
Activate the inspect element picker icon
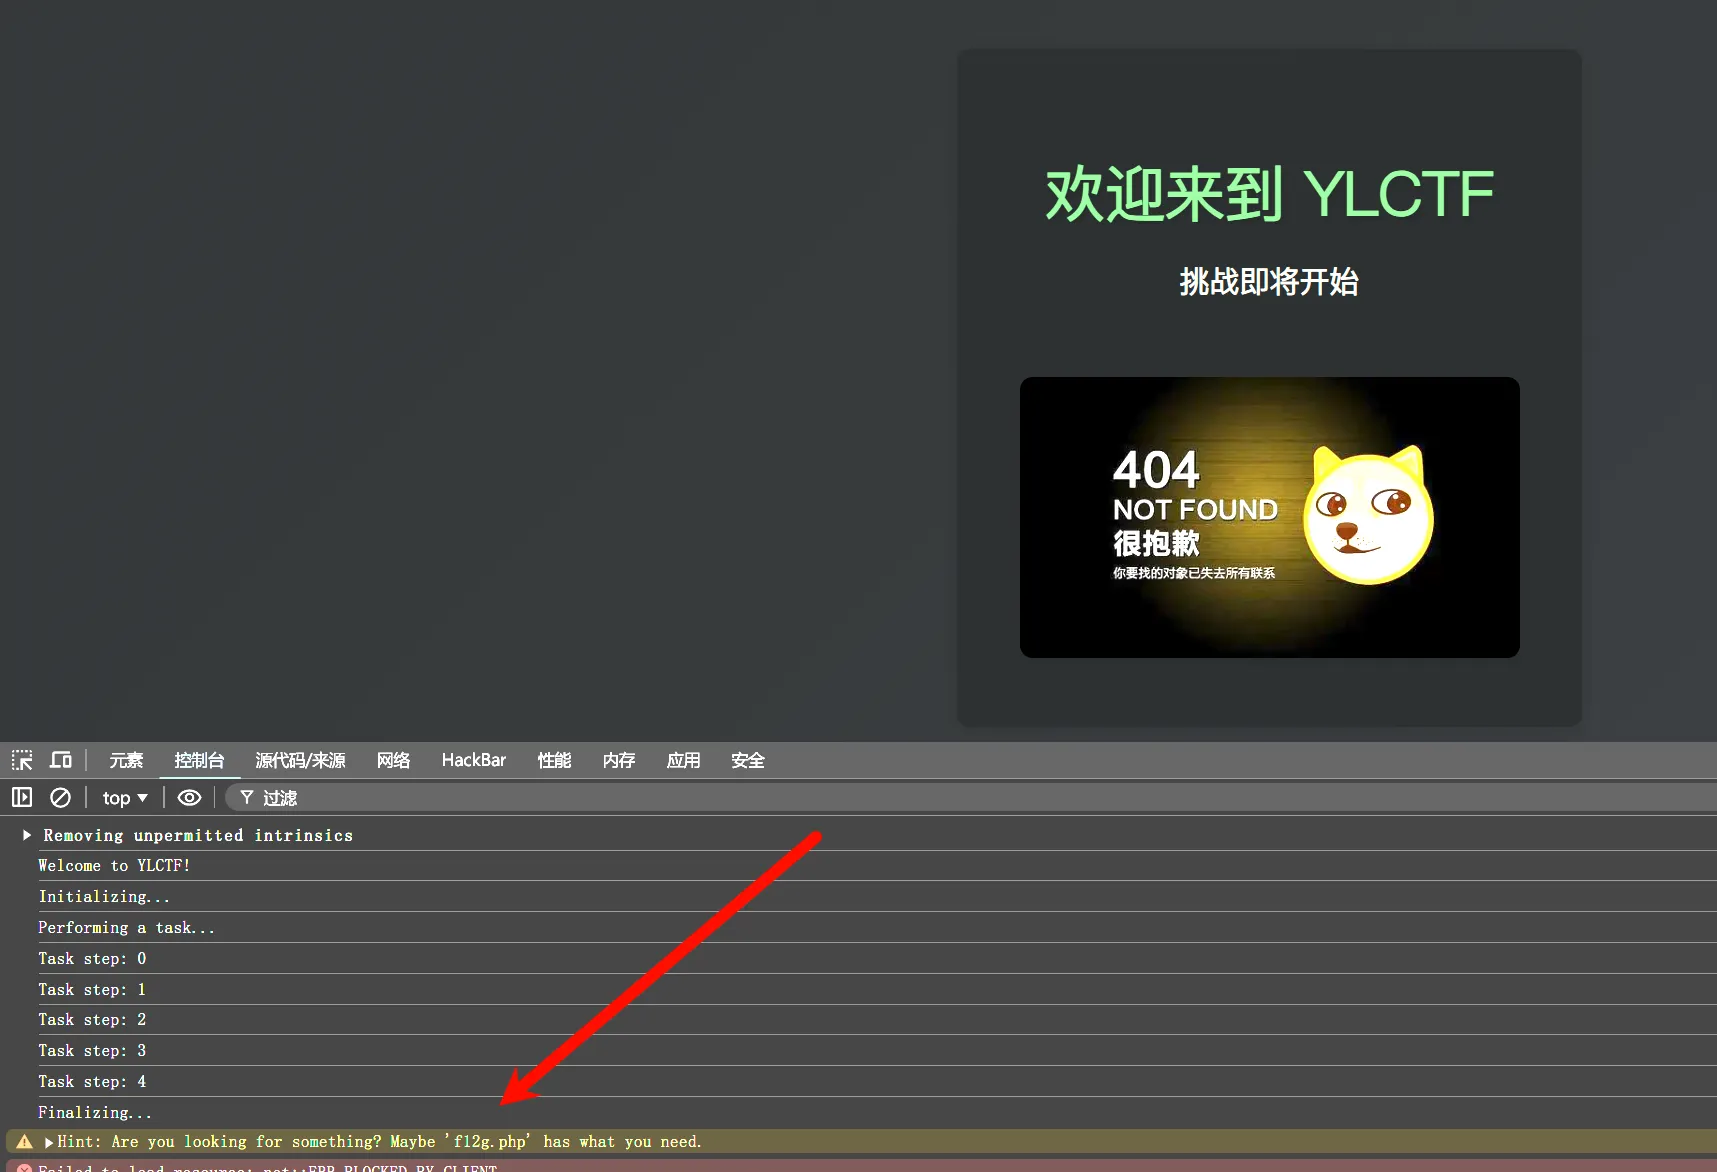(22, 760)
